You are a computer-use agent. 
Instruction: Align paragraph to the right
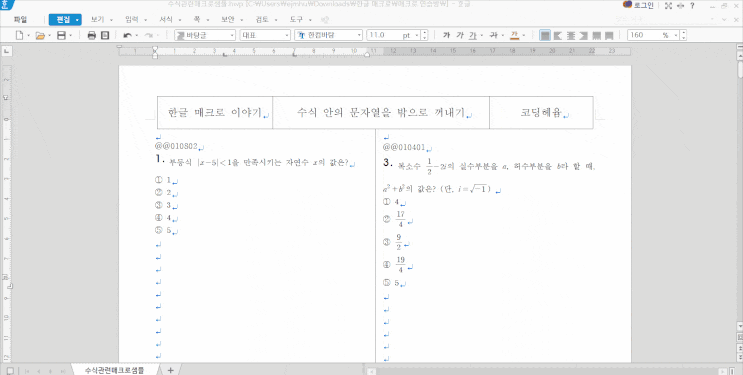[584, 35]
